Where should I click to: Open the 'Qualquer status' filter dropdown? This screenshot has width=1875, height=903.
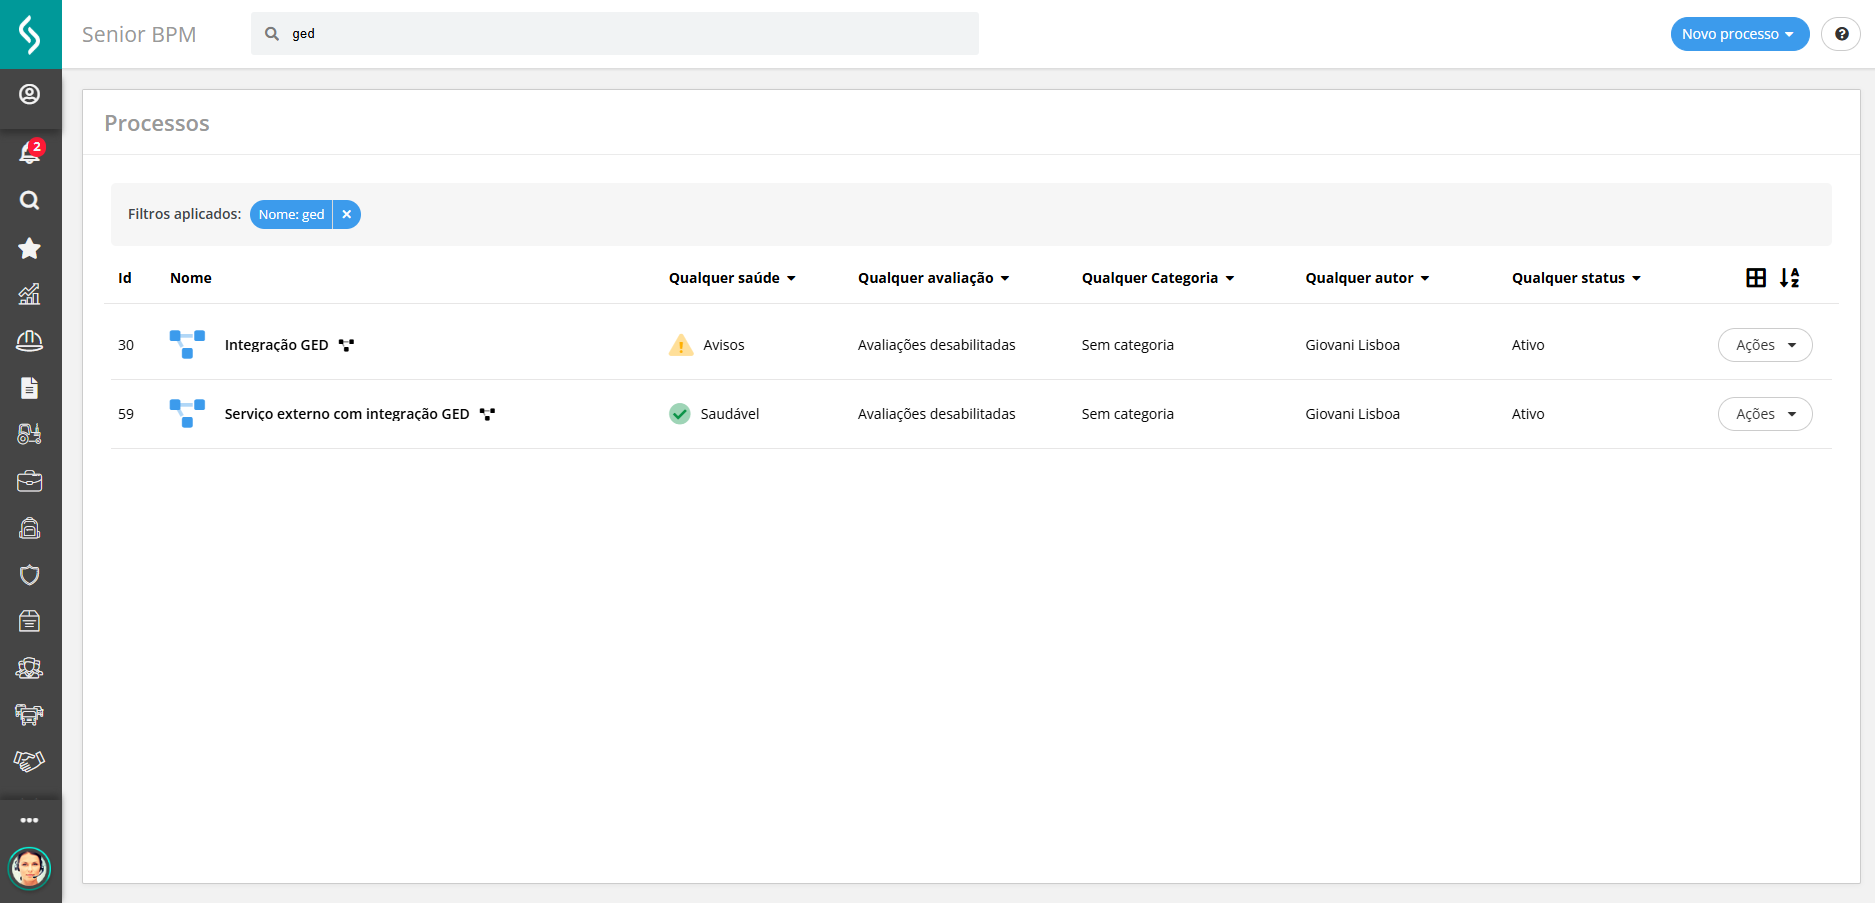1576,278
